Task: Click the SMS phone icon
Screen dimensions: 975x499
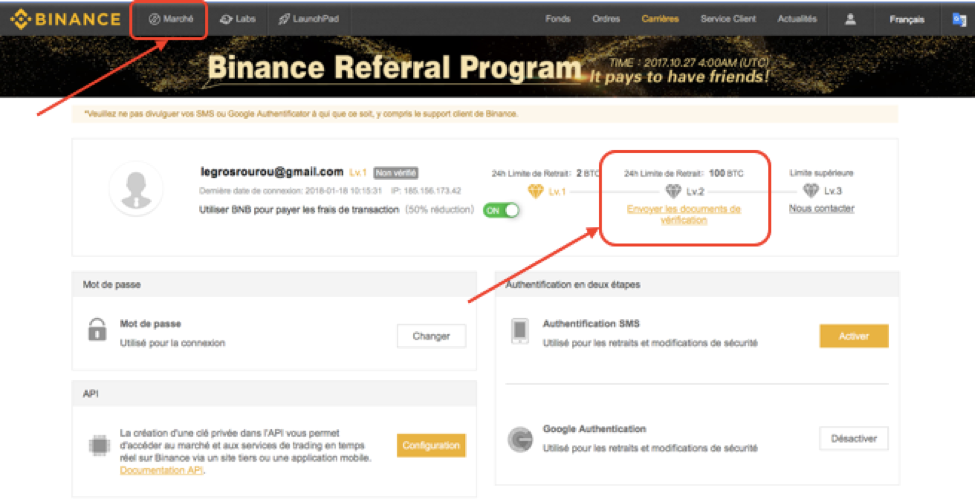Action: point(520,330)
